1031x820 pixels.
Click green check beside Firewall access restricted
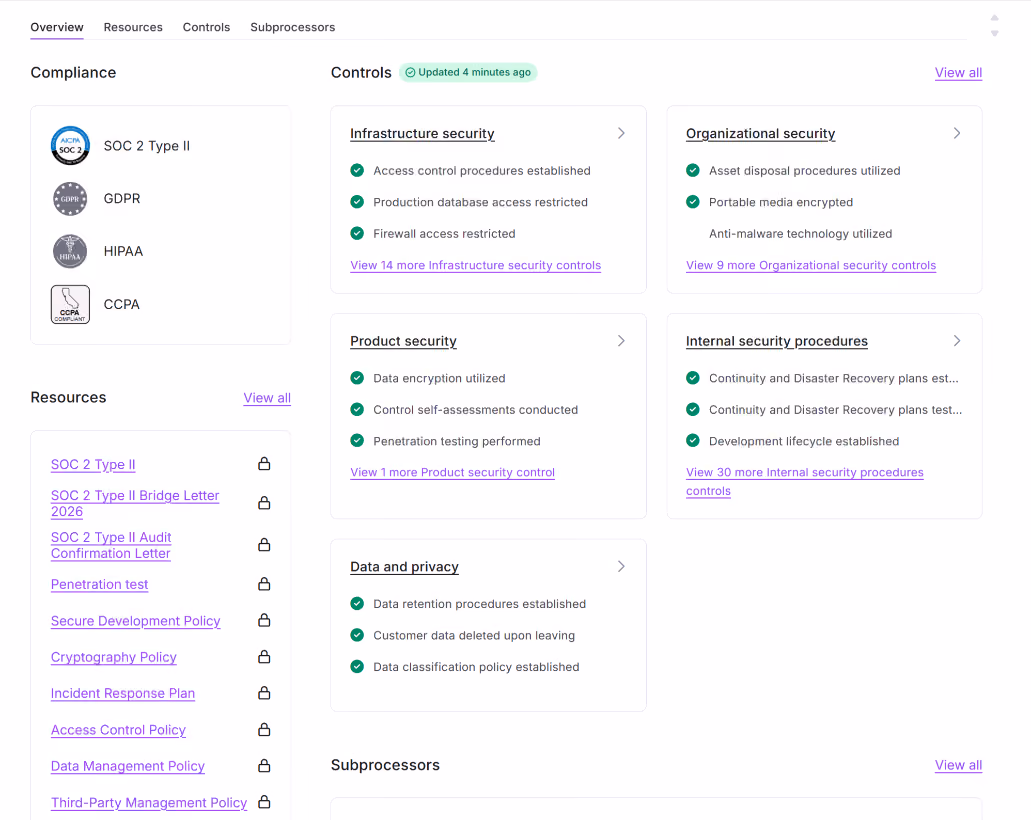(357, 233)
